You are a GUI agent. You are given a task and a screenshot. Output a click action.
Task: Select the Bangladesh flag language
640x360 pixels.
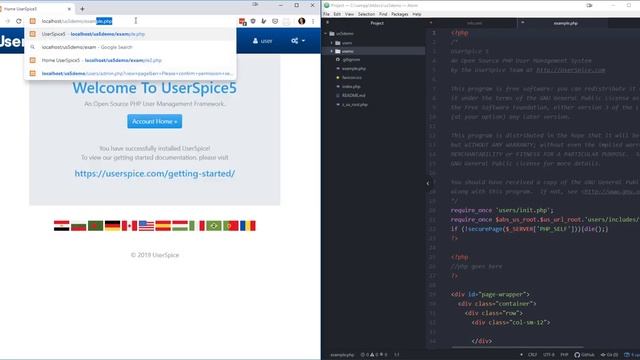pos(96,226)
